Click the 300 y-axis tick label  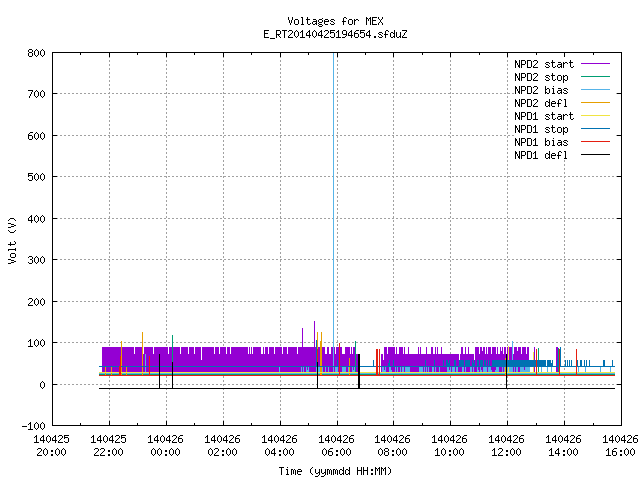coord(36,260)
